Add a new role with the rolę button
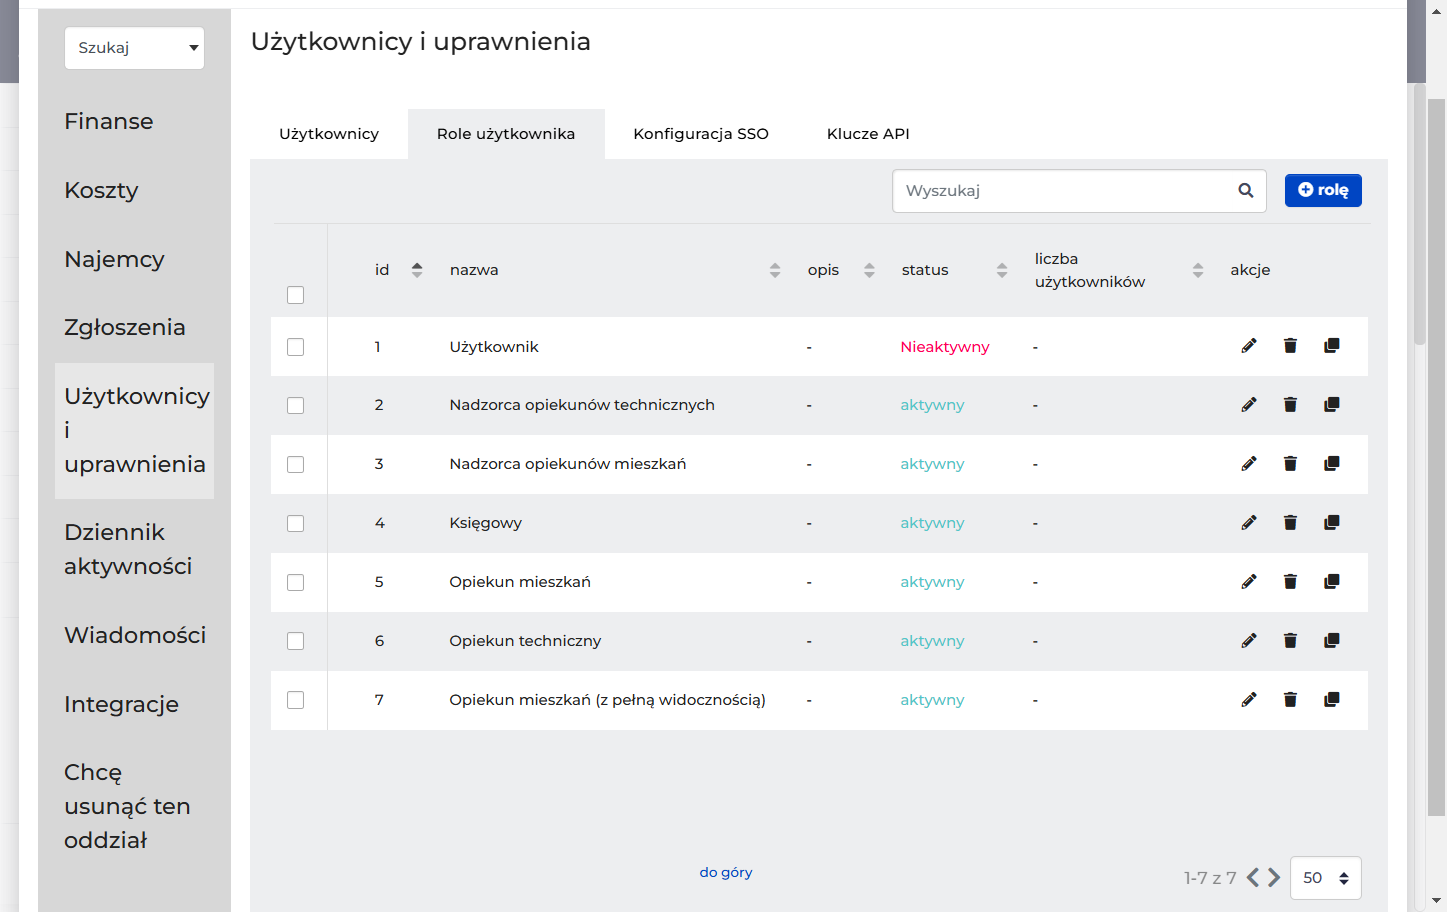1447x912 pixels. [x=1323, y=190]
